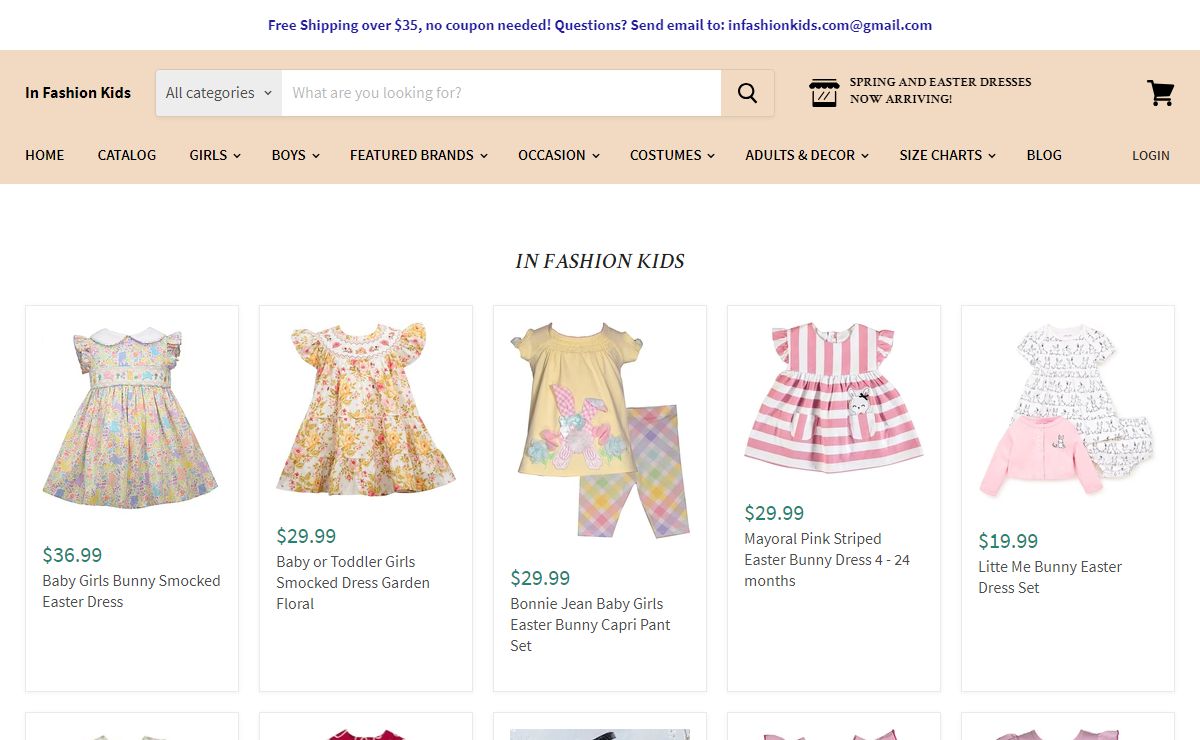This screenshot has width=1200, height=740.
Task: Go to the HOME page
Action: [x=45, y=155]
